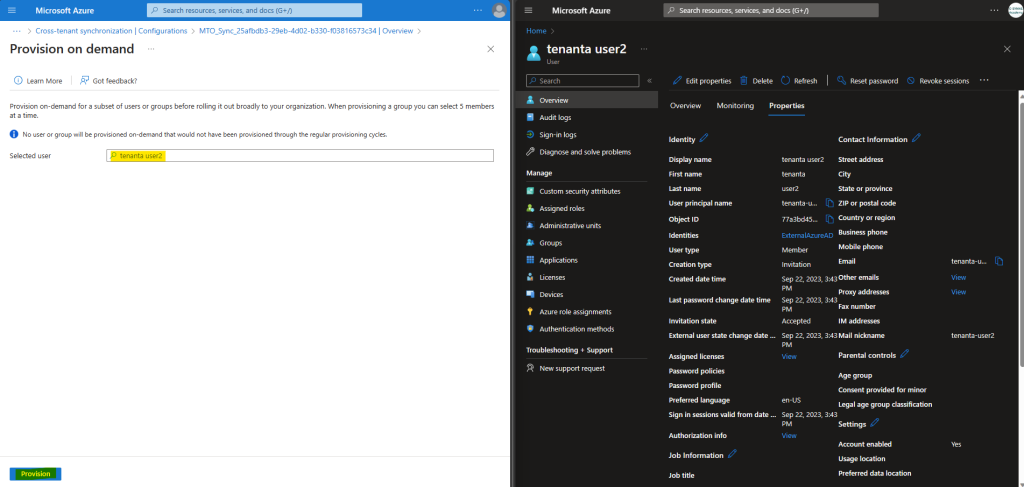Copy the Email address value
The image size is (1024, 487).
(x=999, y=261)
